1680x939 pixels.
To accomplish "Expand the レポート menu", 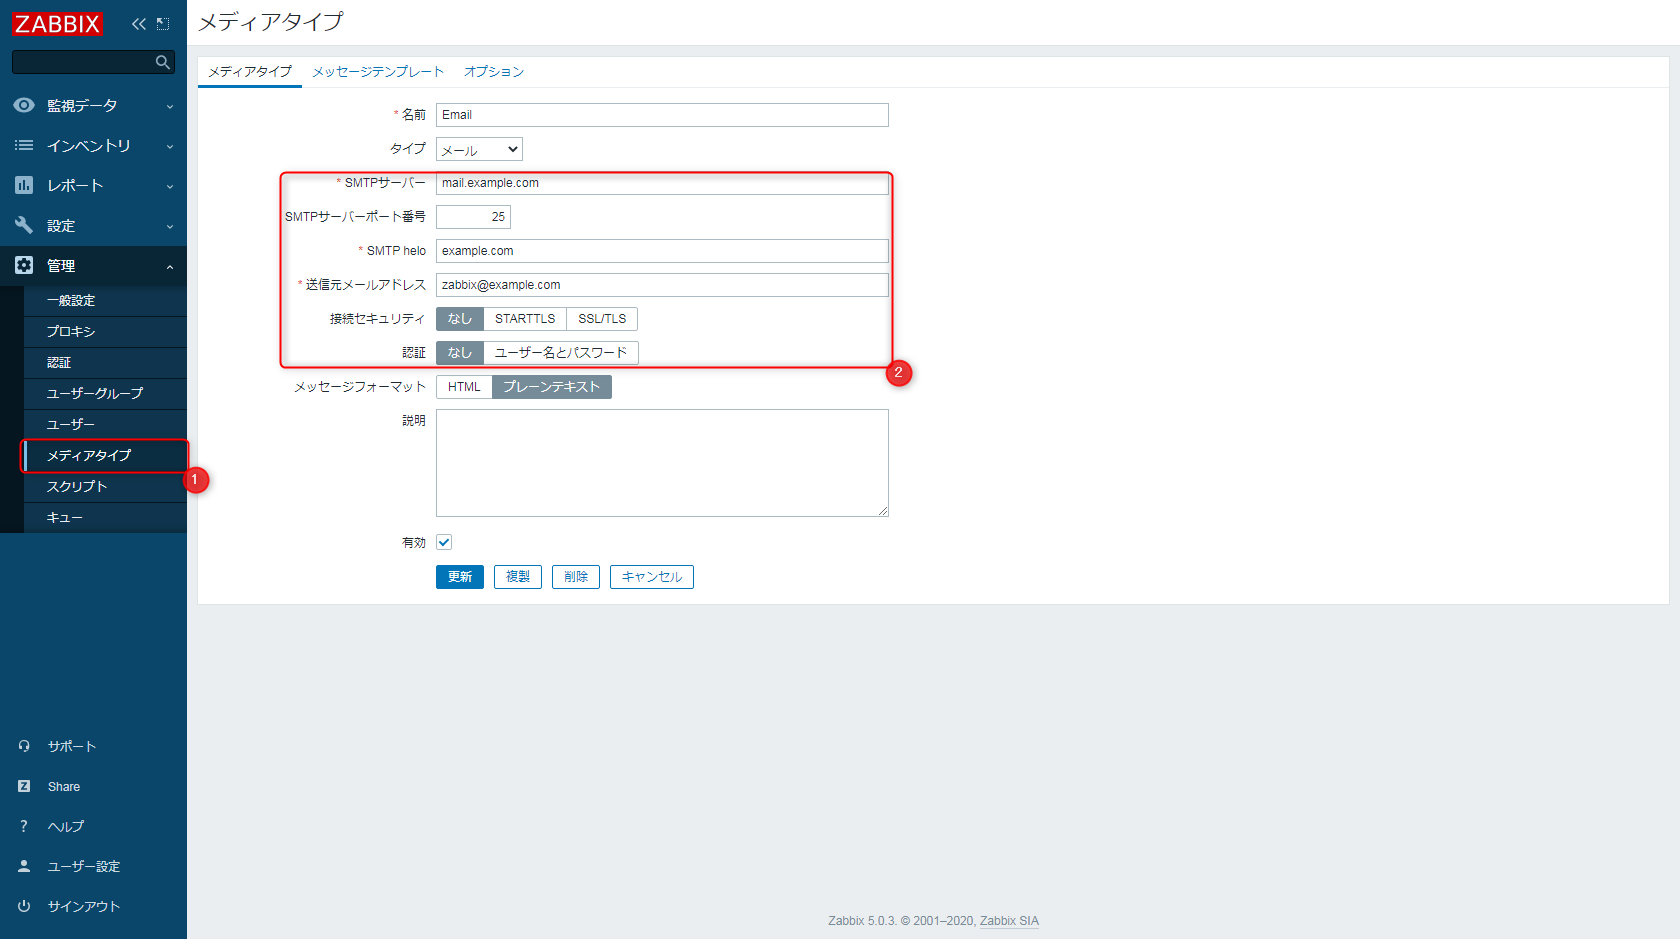I will tap(93, 185).
